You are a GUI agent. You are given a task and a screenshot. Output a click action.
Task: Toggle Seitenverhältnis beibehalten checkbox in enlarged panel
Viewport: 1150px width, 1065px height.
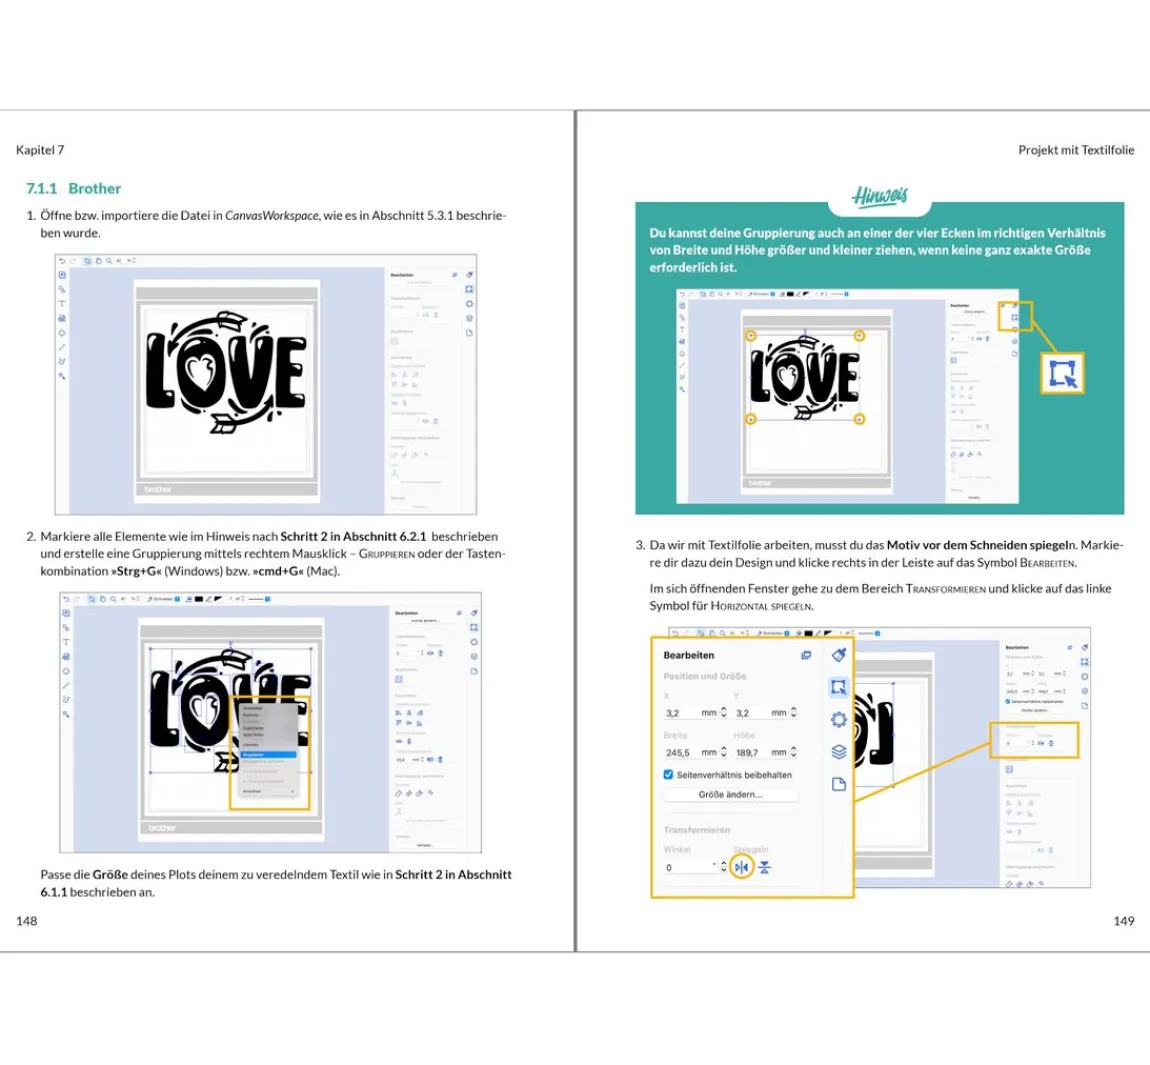point(668,775)
